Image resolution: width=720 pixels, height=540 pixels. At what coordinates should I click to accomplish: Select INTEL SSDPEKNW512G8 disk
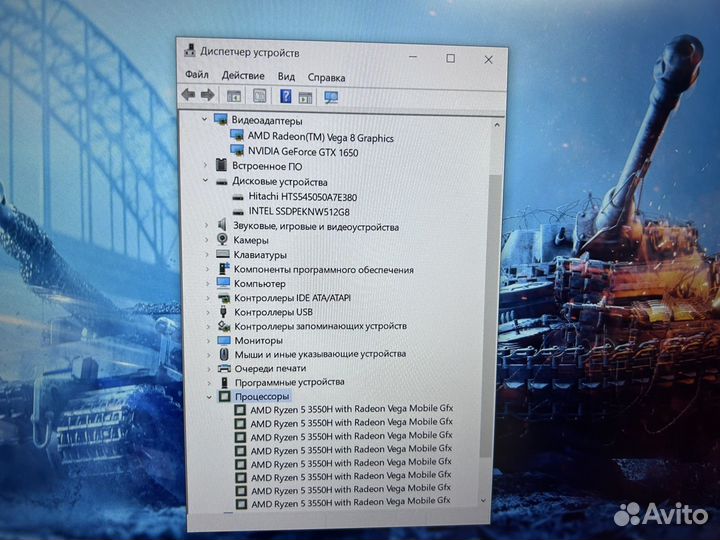(x=299, y=212)
